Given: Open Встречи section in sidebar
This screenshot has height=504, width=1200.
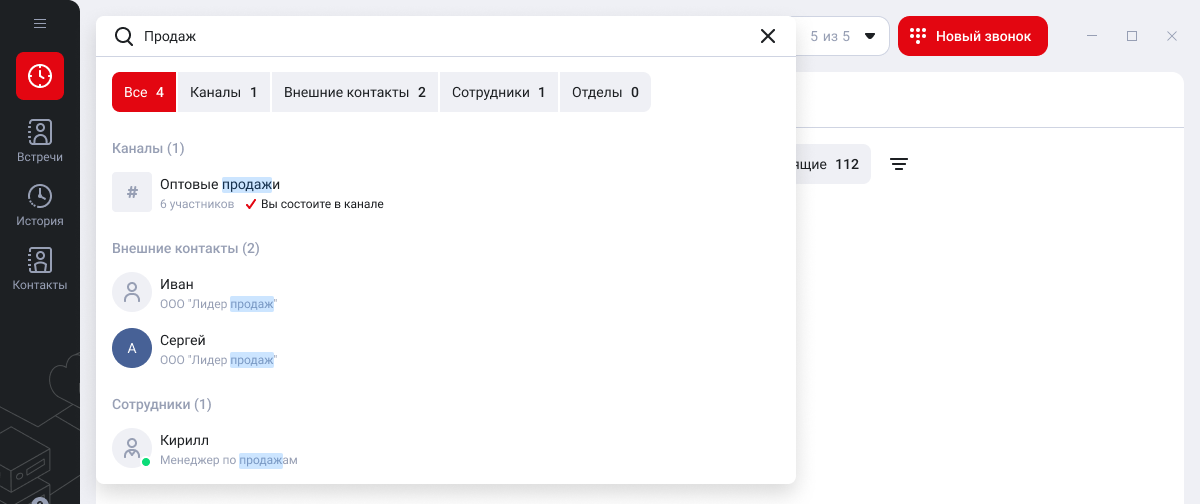Looking at the screenshot, I should pyautogui.click(x=40, y=141).
